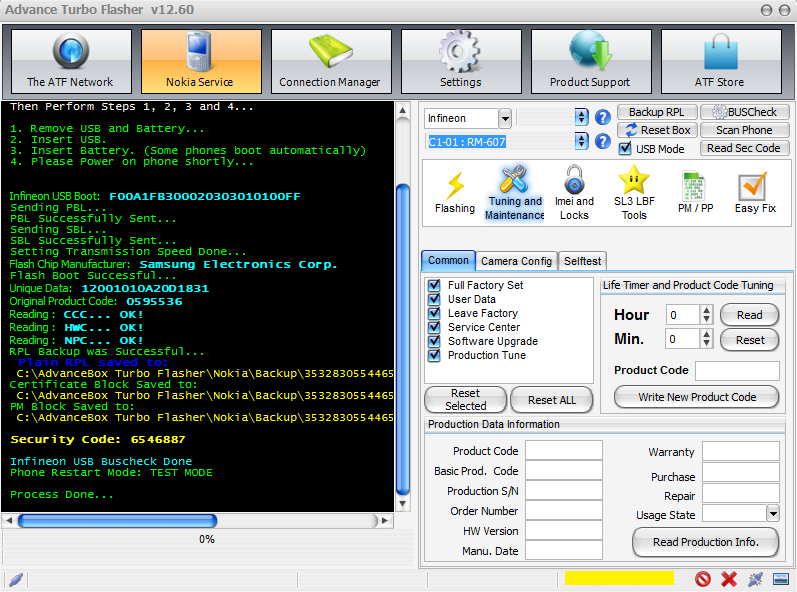Click the Reset Selected button
797x592 pixels.
[466, 399]
